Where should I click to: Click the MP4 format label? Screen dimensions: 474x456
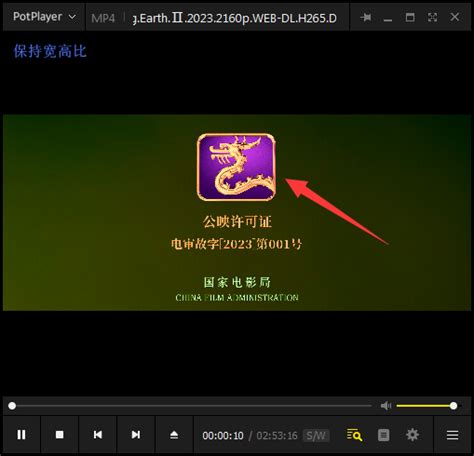tap(103, 18)
